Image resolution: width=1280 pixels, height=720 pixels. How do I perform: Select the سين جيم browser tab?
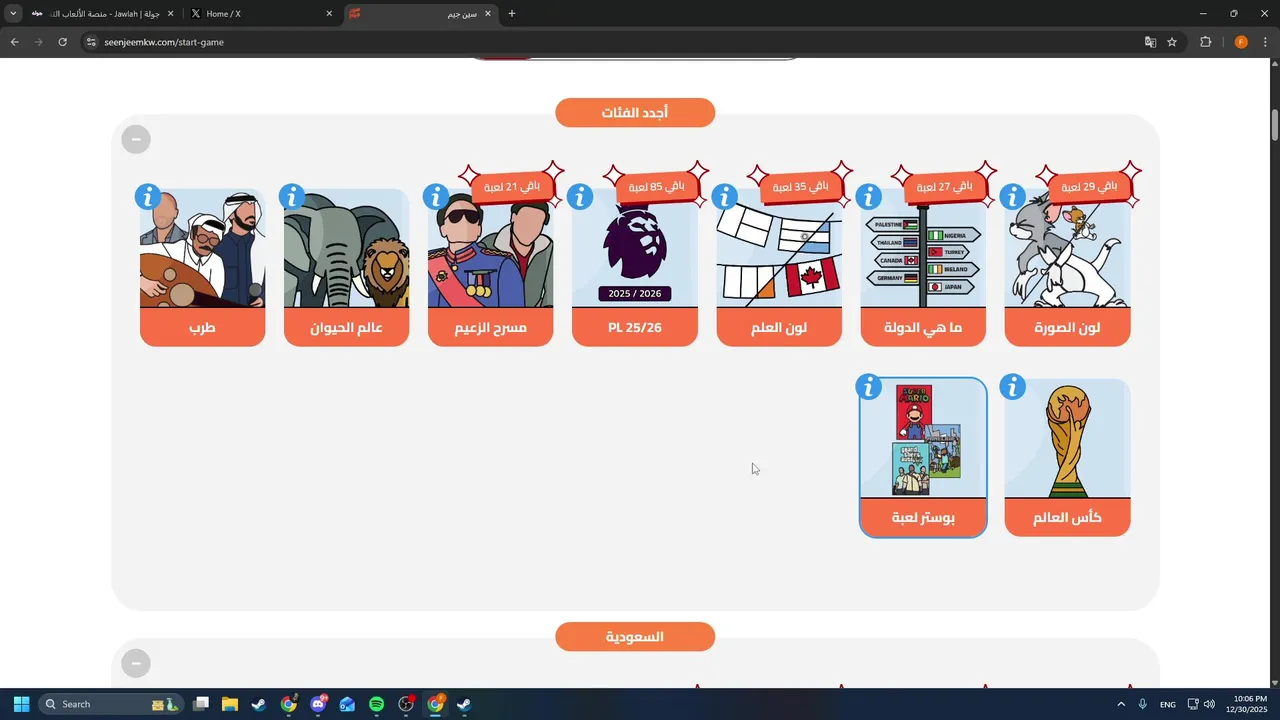(x=421, y=14)
